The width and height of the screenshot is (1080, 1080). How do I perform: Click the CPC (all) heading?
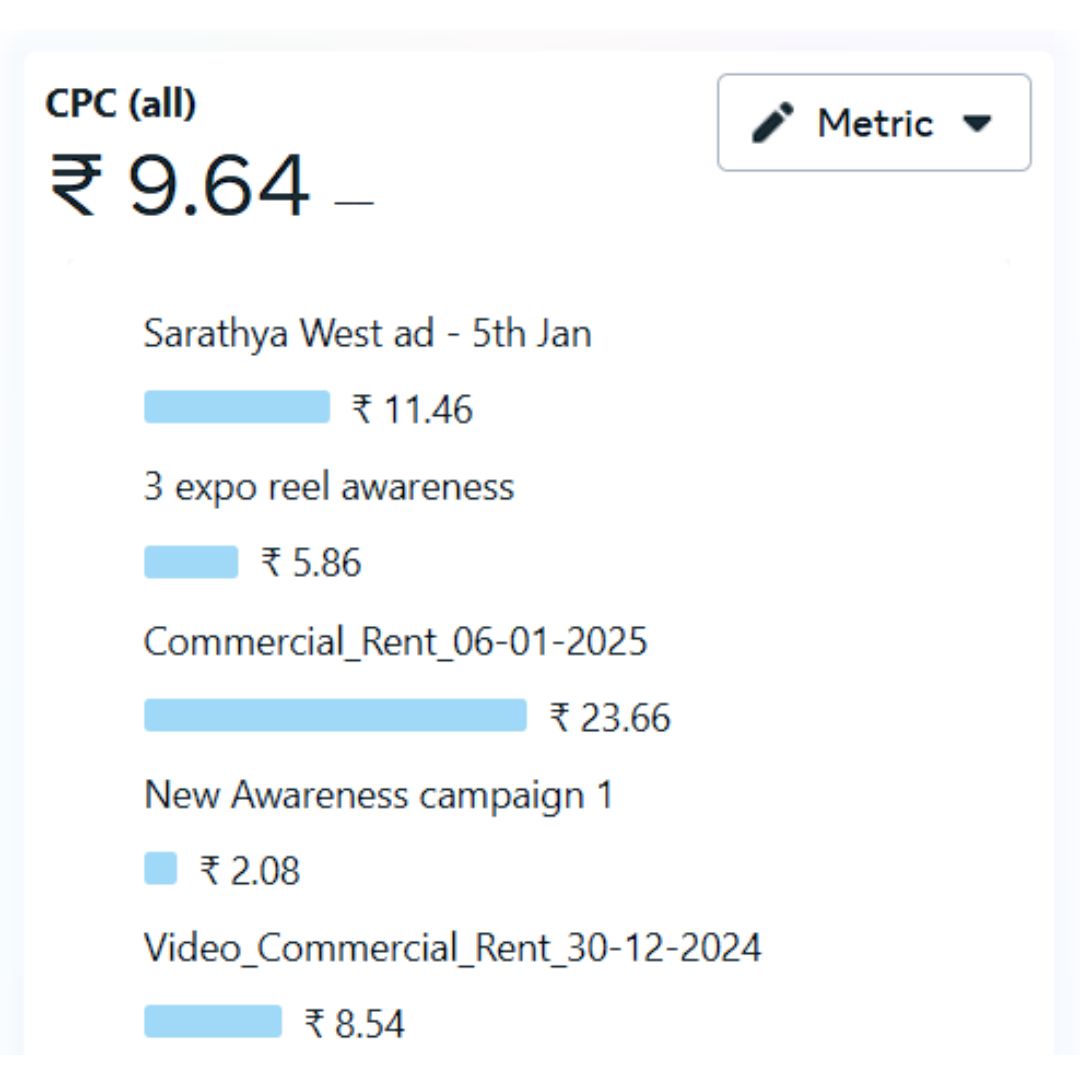[x=121, y=105]
